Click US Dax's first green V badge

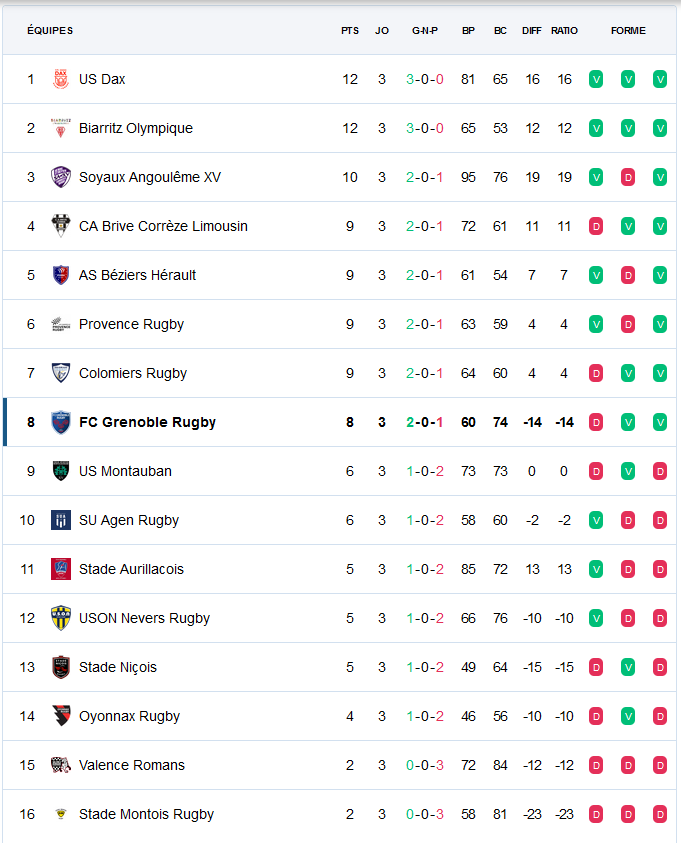point(596,79)
